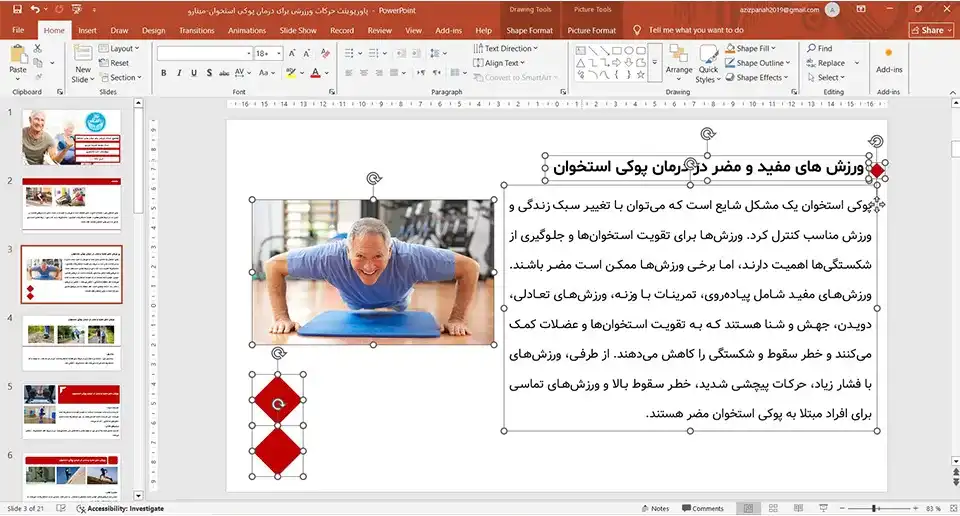This screenshot has height=516, width=960.
Task: Click the Share button
Action: coord(932,30)
